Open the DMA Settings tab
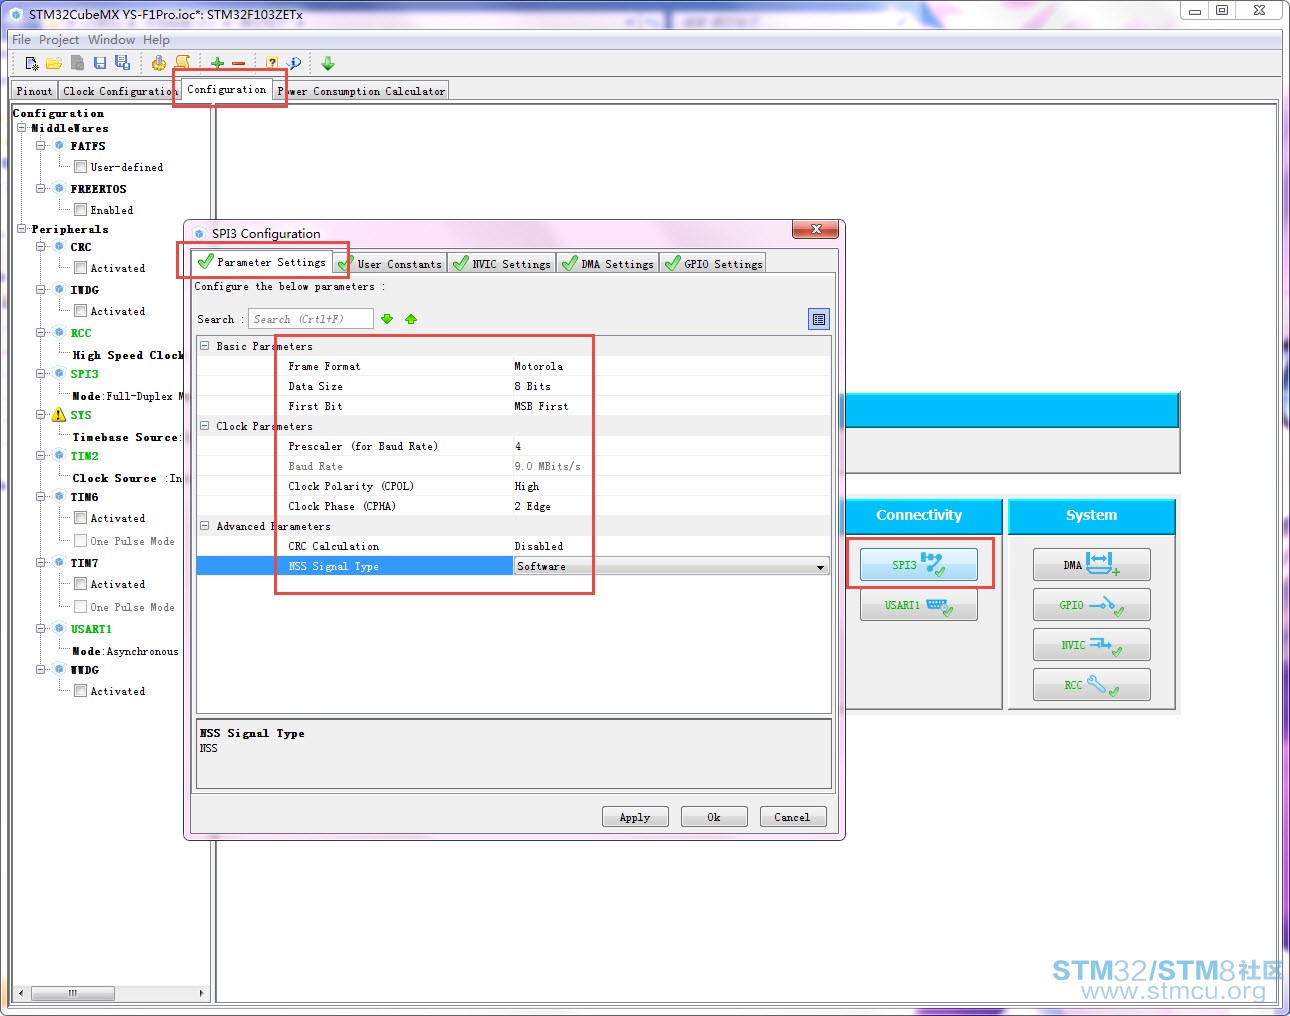This screenshot has height=1016, width=1290. pyautogui.click(x=608, y=264)
